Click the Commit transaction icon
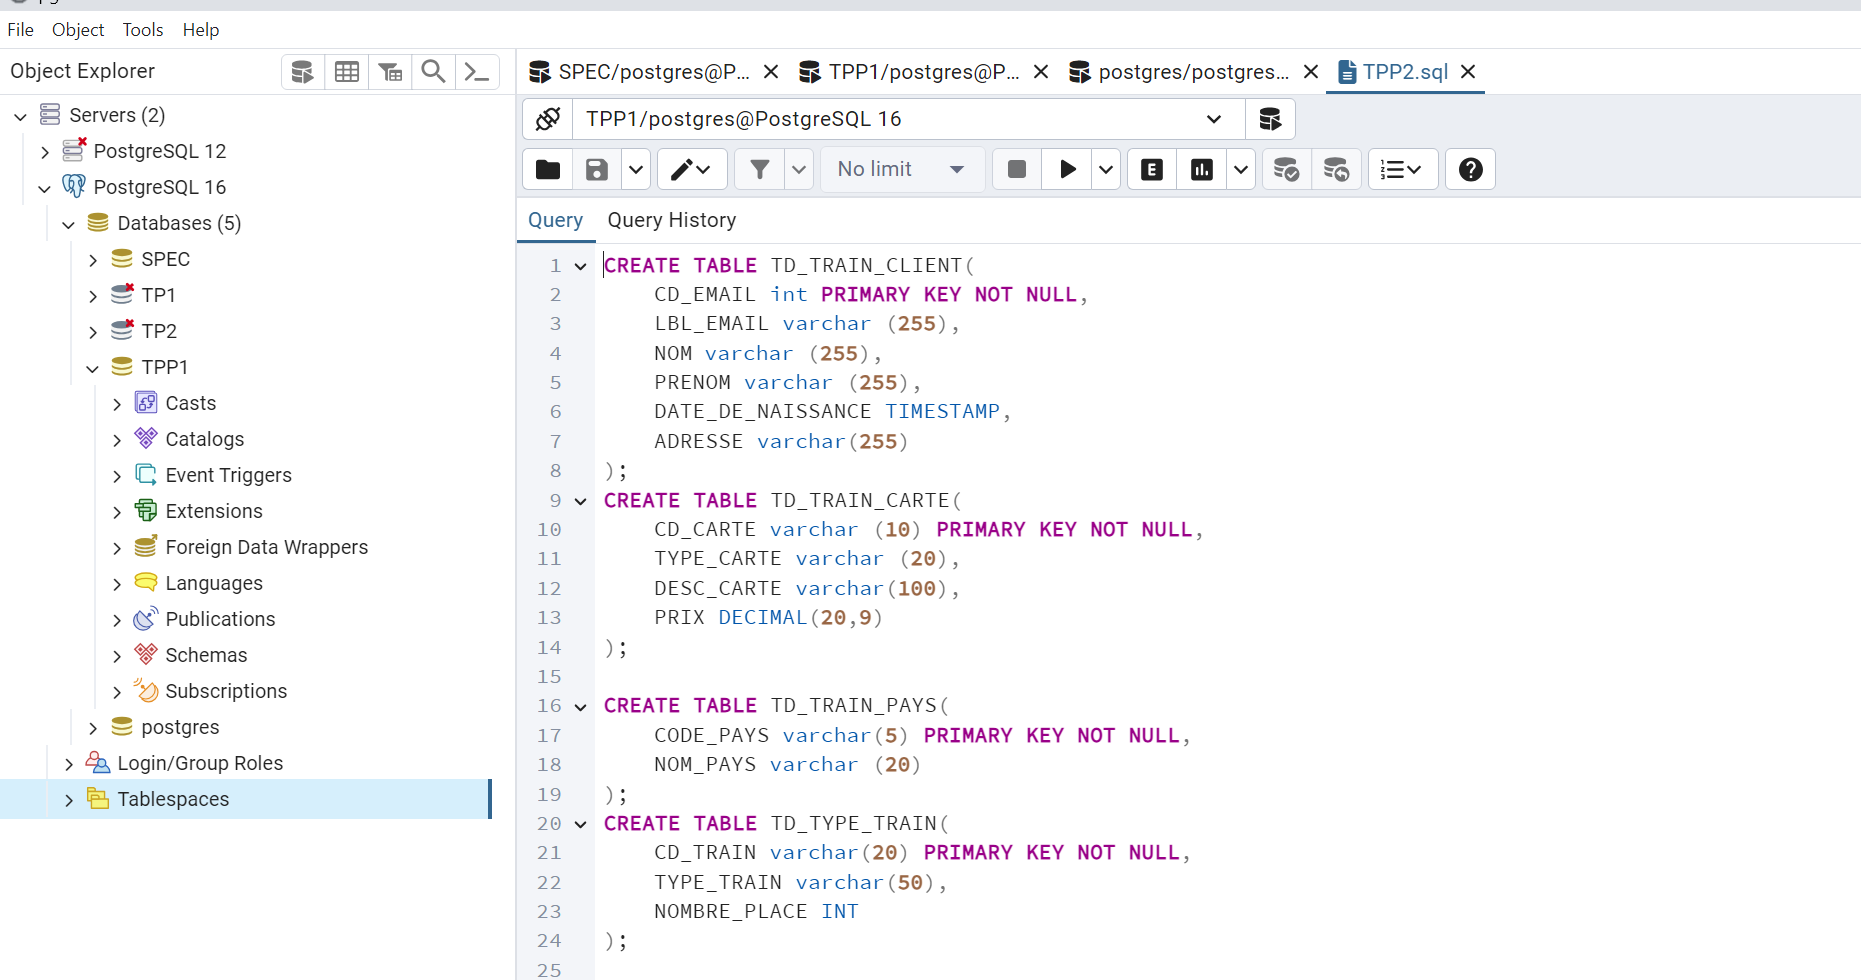The width and height of the screenshot is (1861, 980). (1286, 170)
